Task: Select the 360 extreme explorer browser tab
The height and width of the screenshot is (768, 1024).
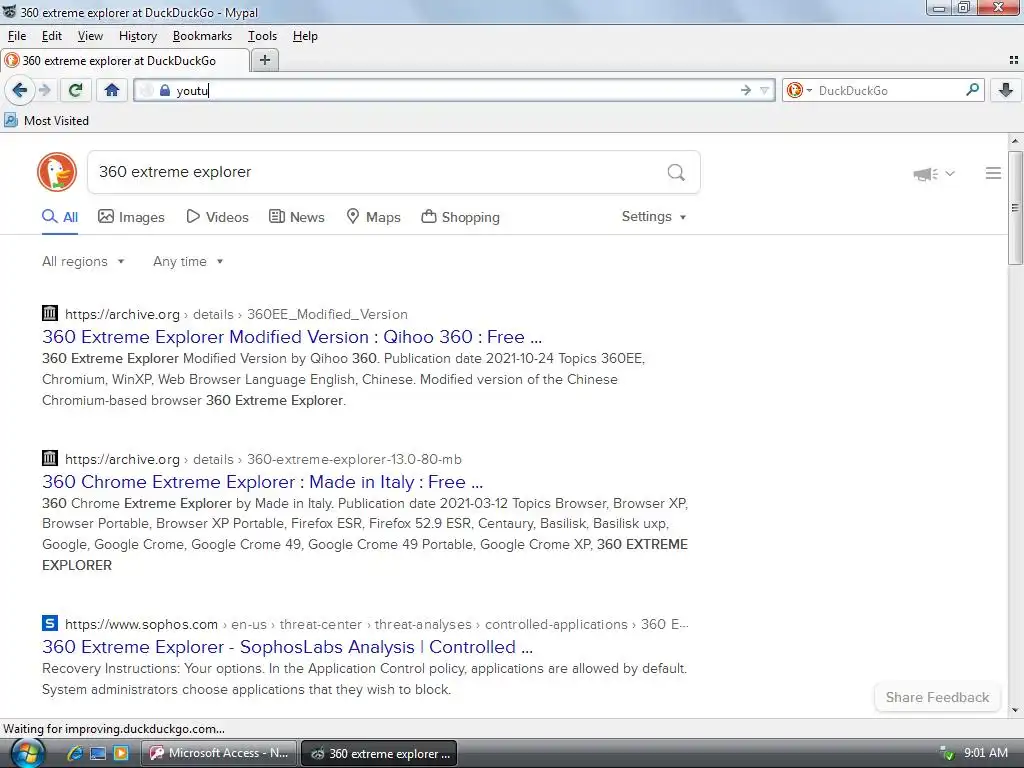Action: point(124,60)
